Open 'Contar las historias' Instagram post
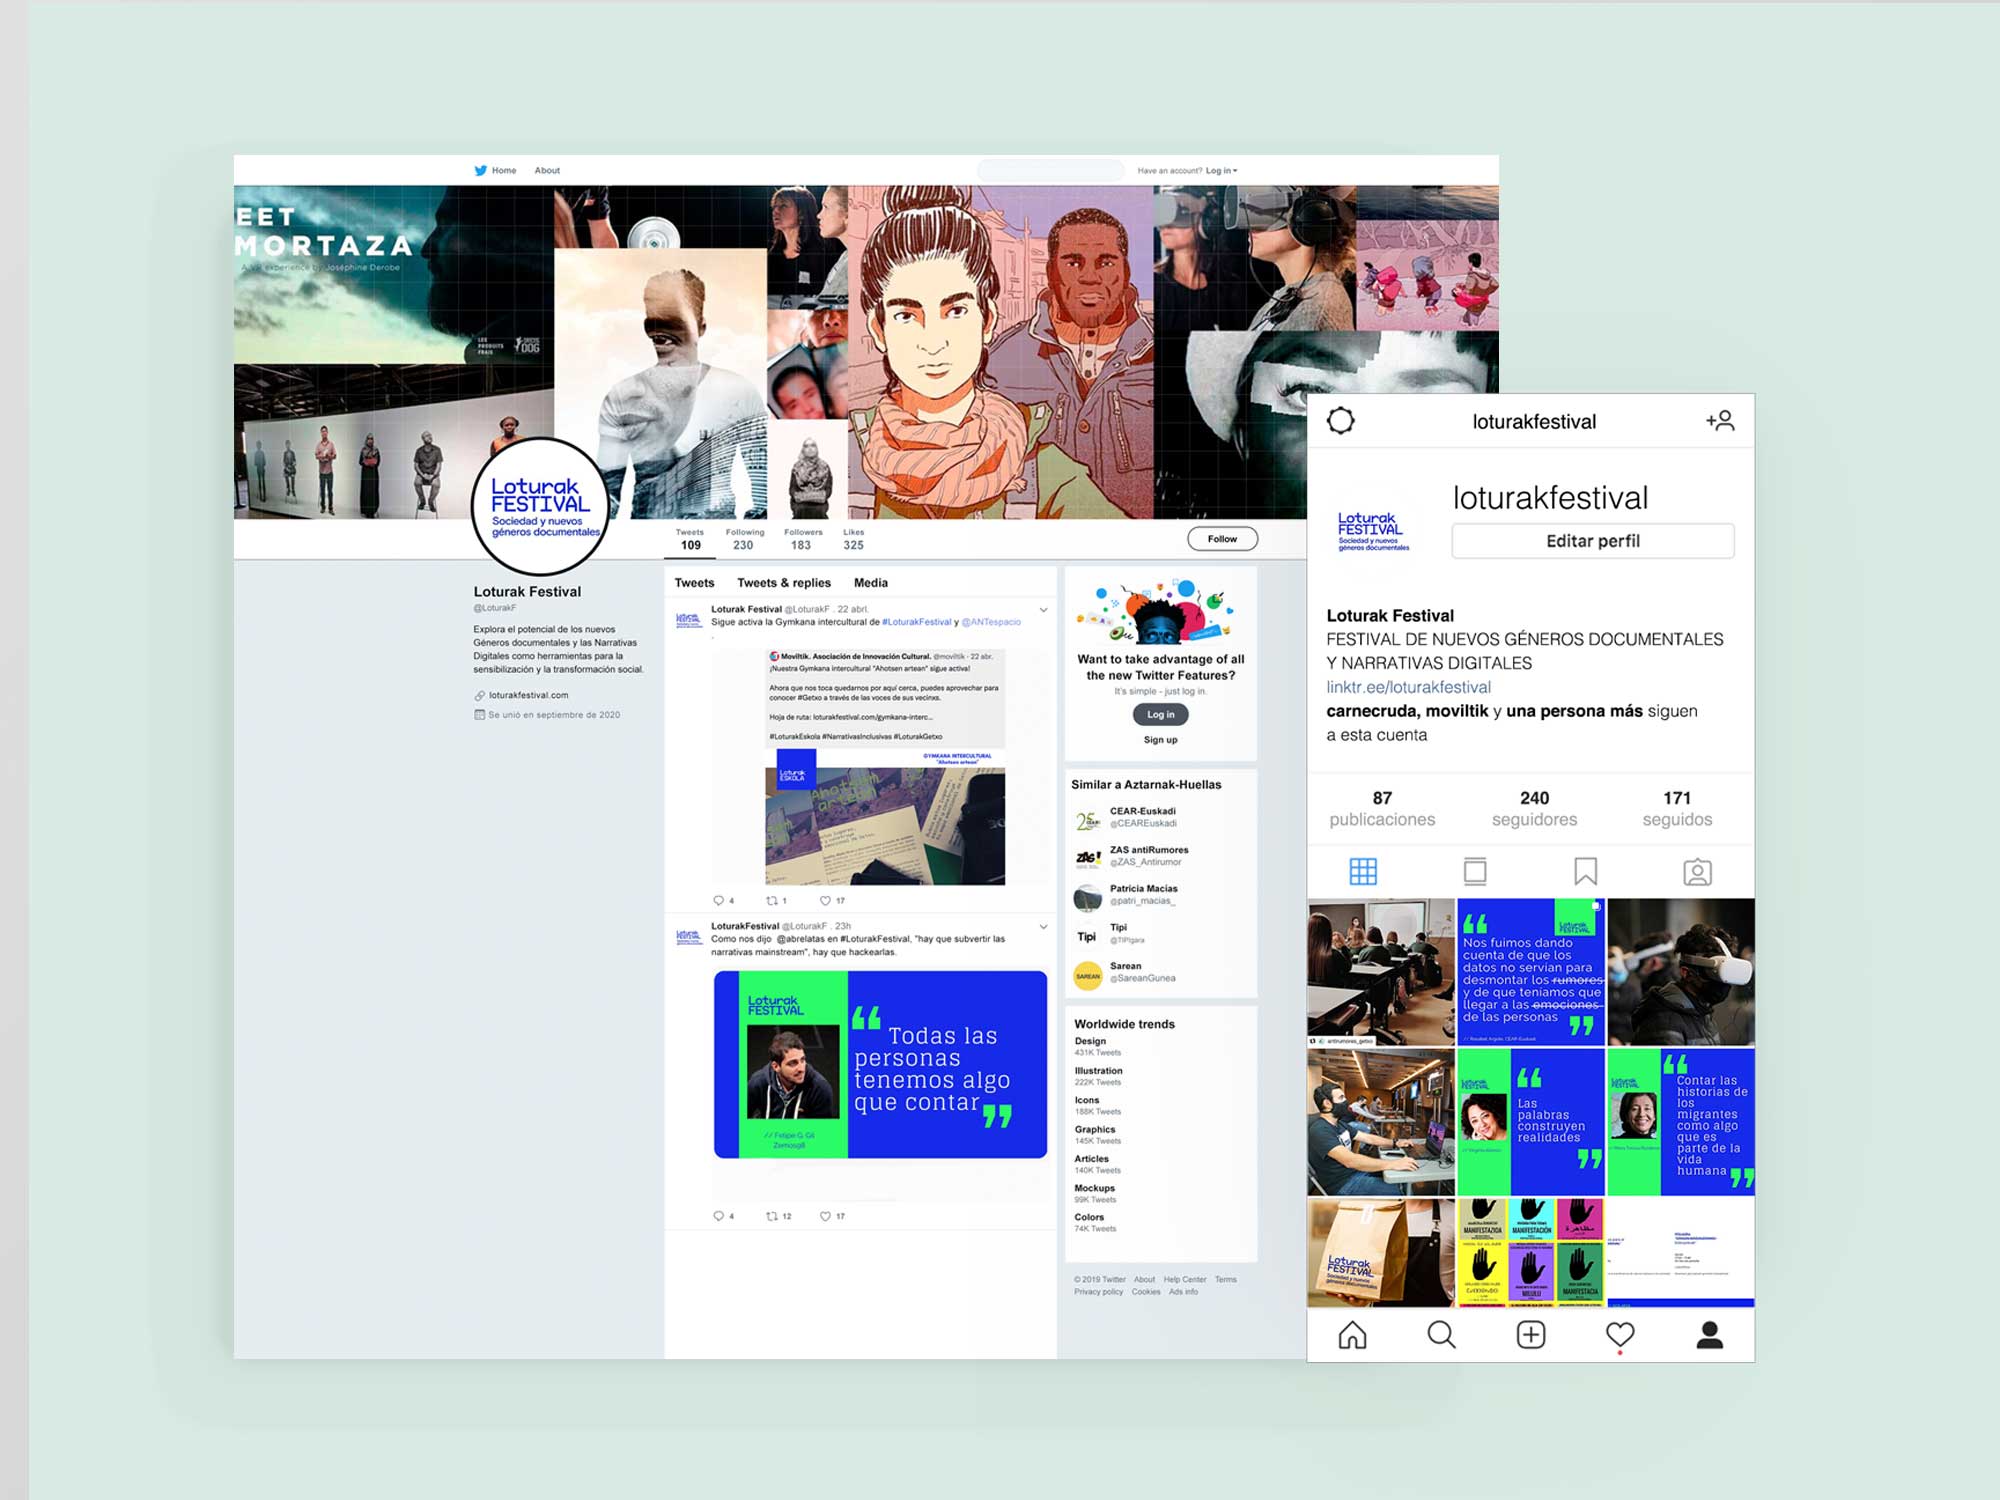Image resolution: width=2000 pixels, height=1500 pixels. 1681,1122
